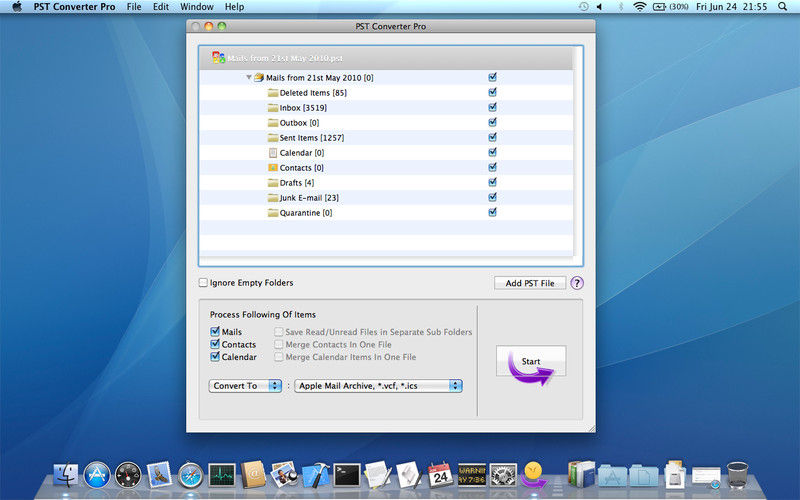The height and width of the screenshot is (500, 800).
Task: Click PST Converter Pro dock icon
Action: (x=534, y=475)
